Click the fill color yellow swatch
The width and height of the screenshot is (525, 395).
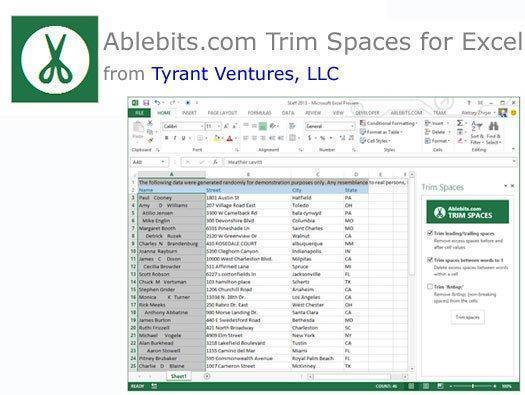click(217, 138)
